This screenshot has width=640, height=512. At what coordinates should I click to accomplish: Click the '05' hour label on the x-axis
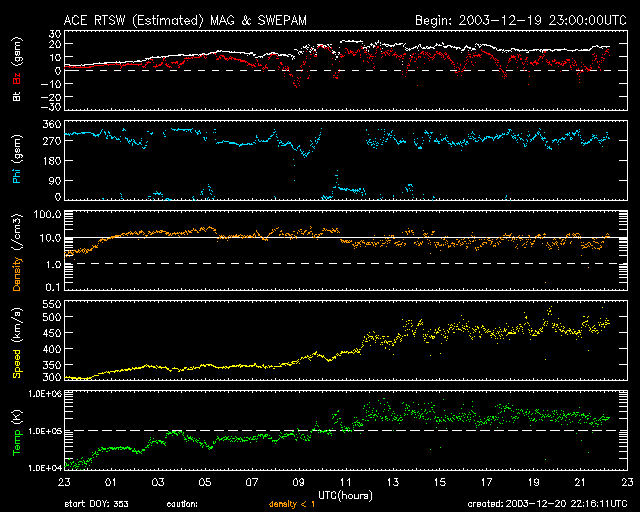pos(204,482)
